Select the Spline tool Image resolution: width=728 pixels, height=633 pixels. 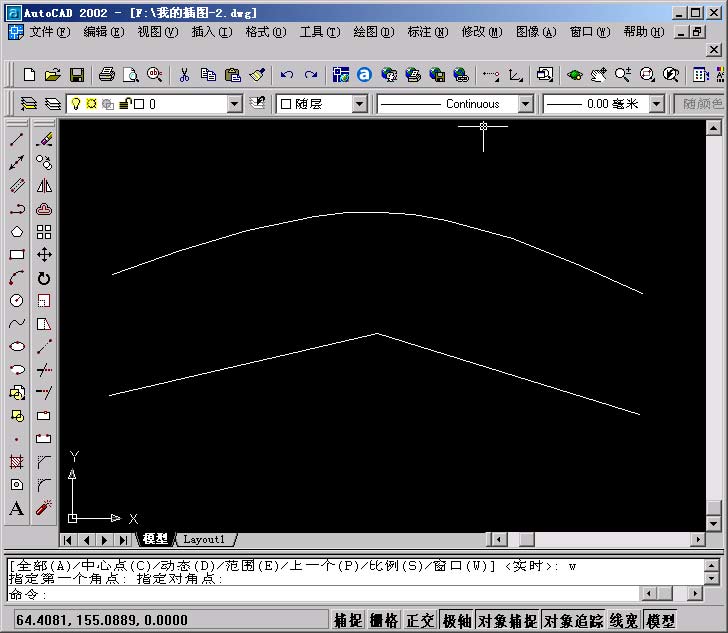(x=17, y=323)
